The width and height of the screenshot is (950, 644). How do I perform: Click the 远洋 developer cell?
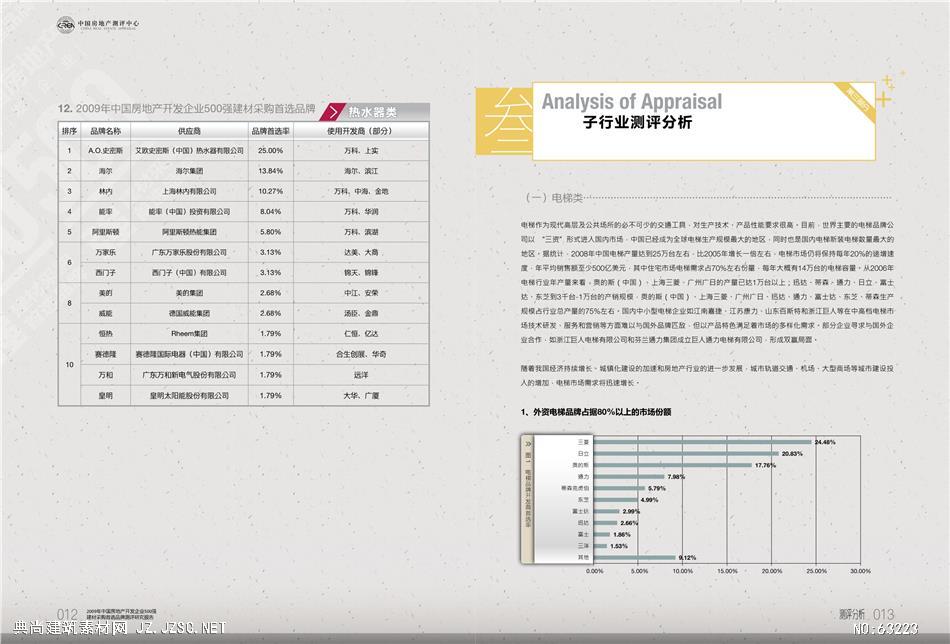point(361,375)
